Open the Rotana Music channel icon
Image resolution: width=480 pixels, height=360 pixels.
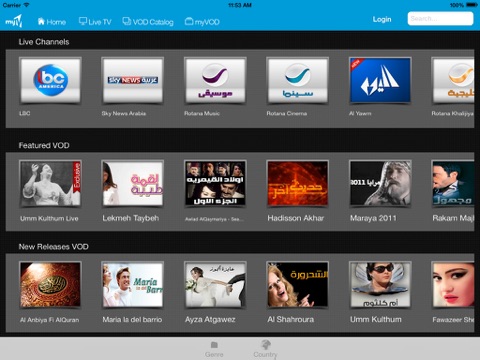215,80
